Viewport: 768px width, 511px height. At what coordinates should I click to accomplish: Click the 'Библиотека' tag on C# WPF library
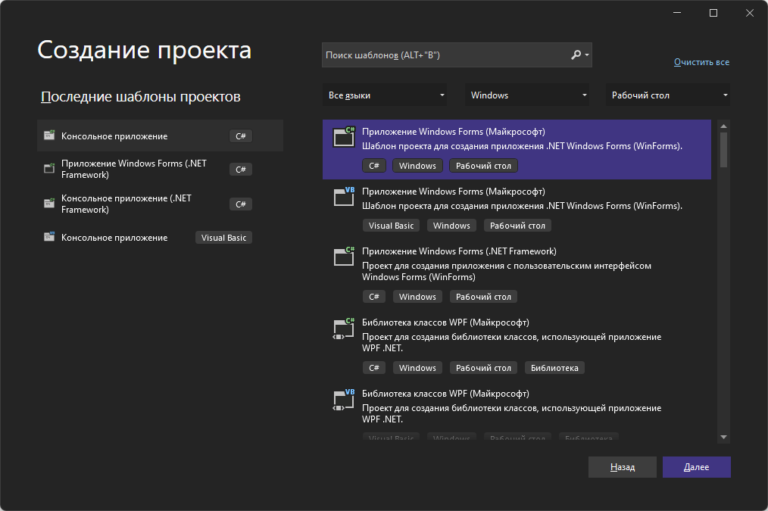coord(554,368)
